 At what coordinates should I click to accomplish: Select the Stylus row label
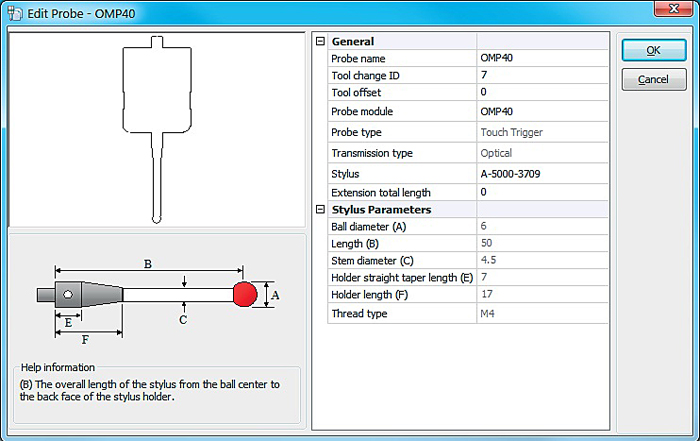click(x=345, y=174)
